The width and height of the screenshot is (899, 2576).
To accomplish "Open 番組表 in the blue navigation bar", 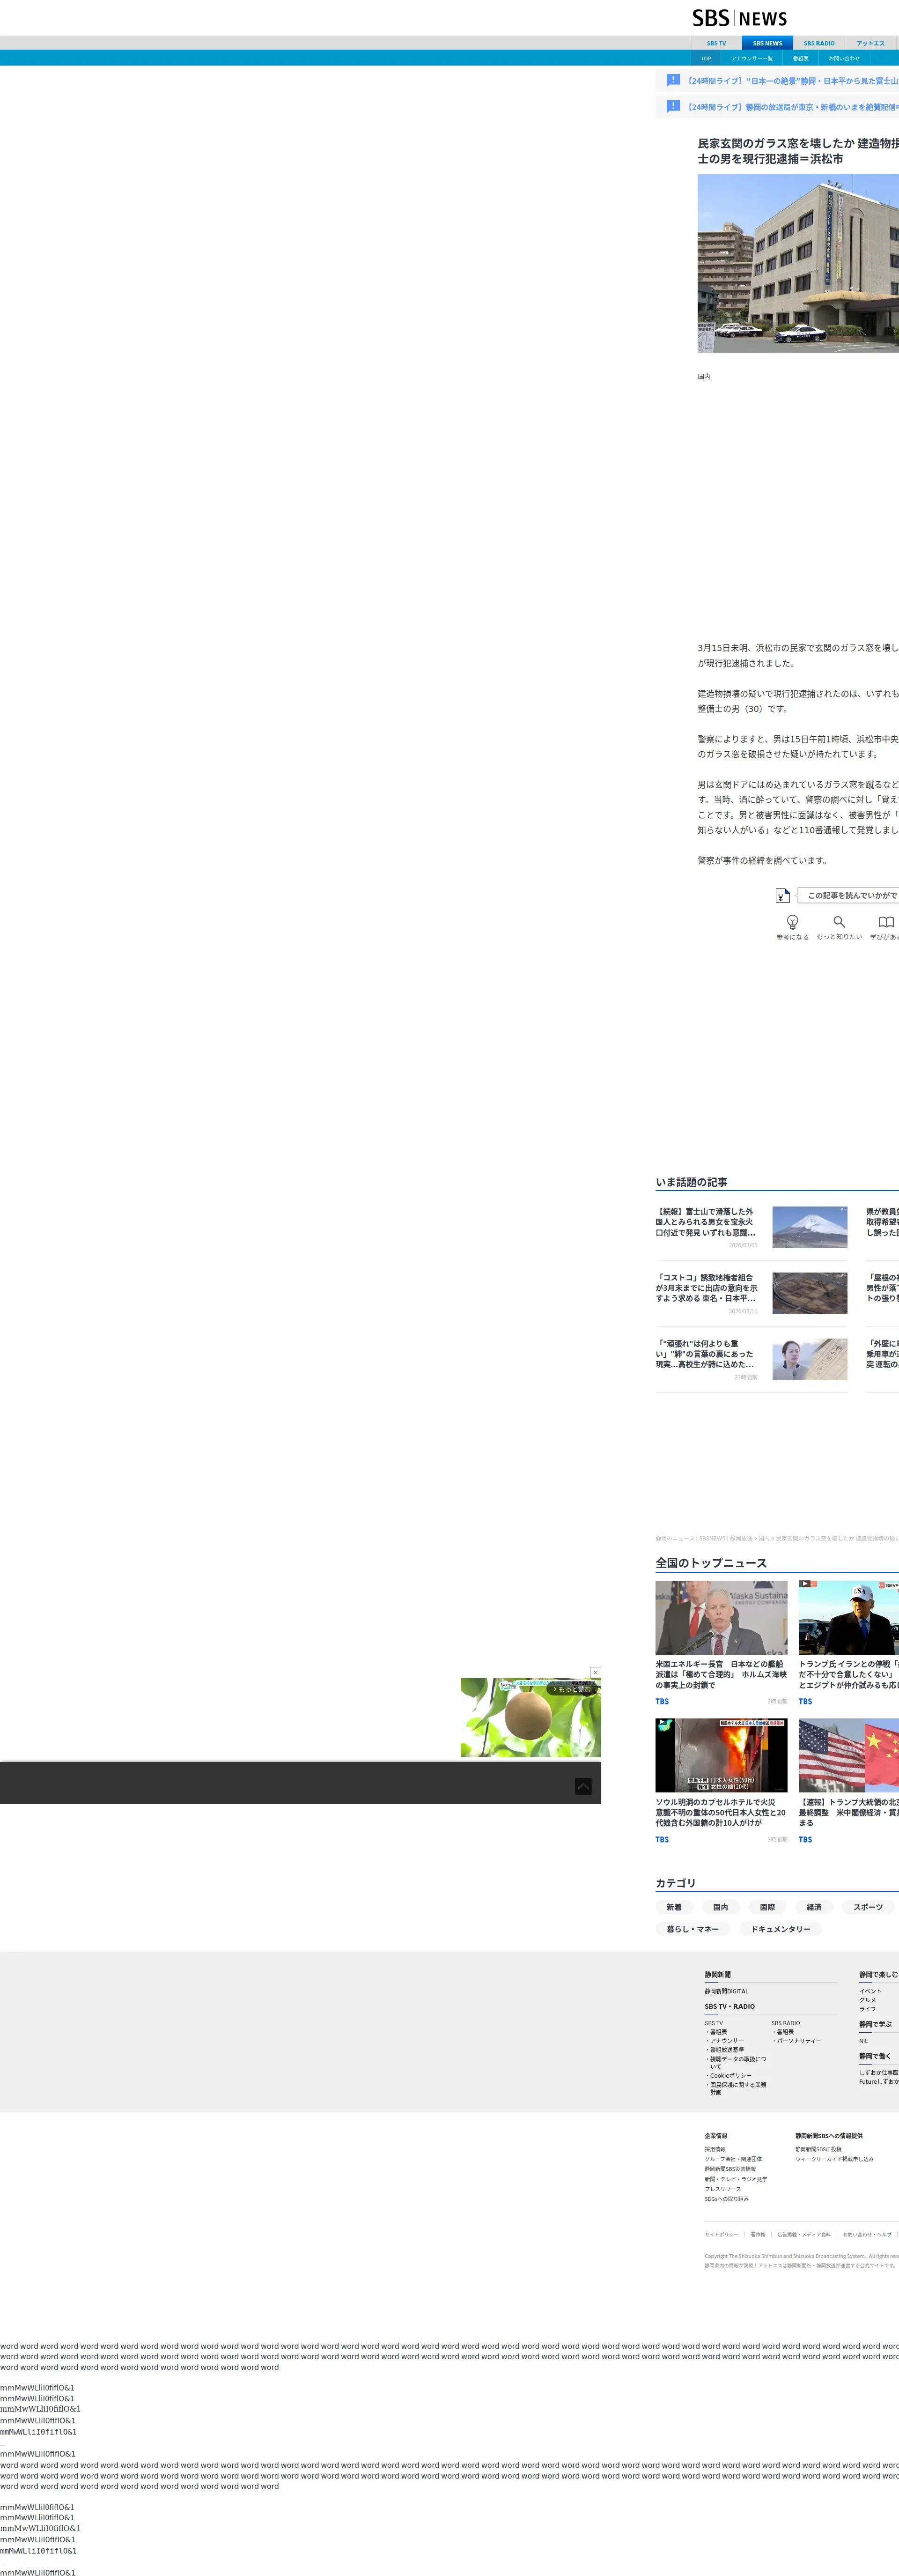I will point(800,58).
